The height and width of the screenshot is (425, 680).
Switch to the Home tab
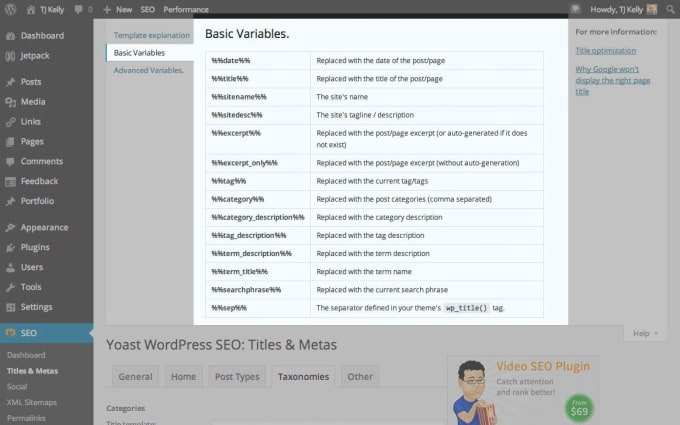click(183, 376)
